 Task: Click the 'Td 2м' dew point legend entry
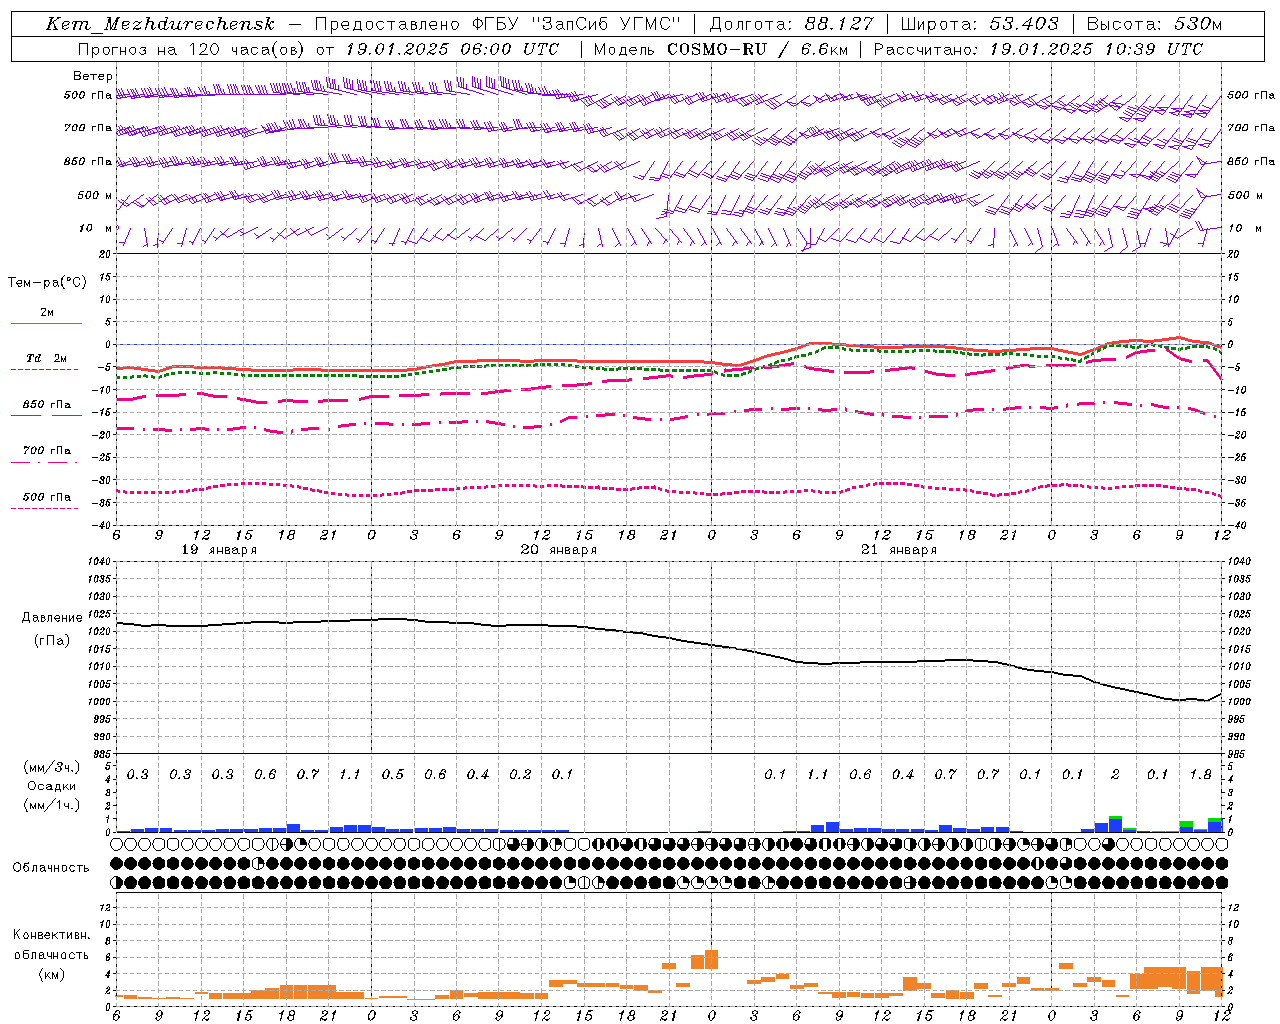point(47,358)
